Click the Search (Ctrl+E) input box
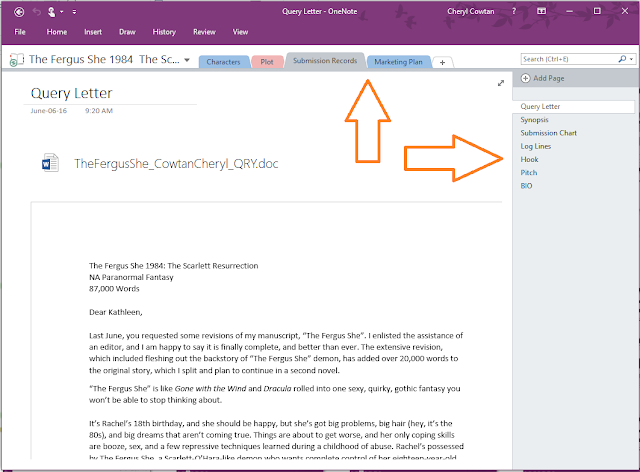 [x=569, y=59]
